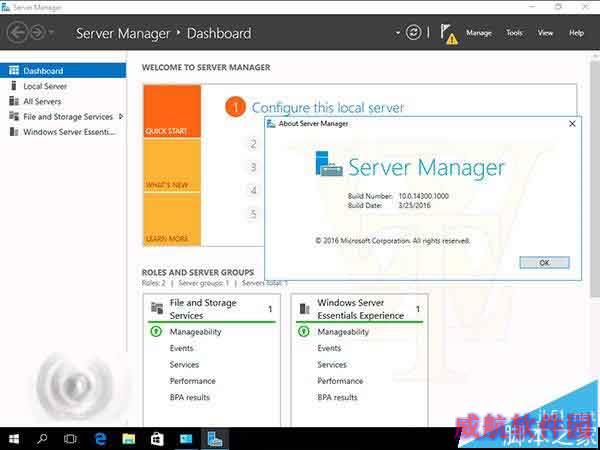Click the forward navigation arrow
Image resolution: width=600 pixels, height=450 pixels.
(x=38, y=33)
